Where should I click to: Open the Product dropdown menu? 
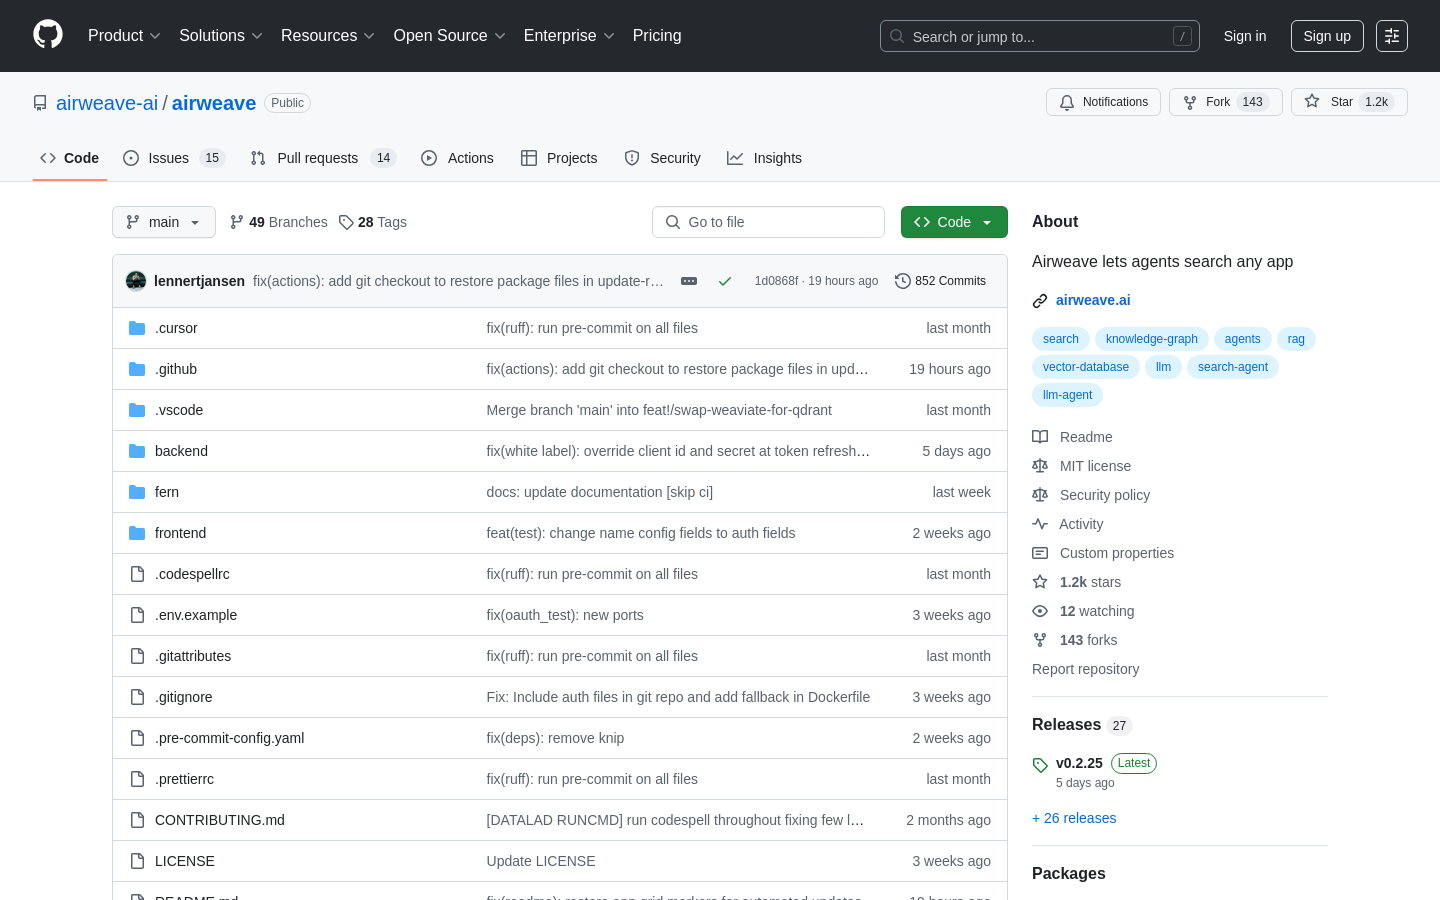click(x=124, y=35)
